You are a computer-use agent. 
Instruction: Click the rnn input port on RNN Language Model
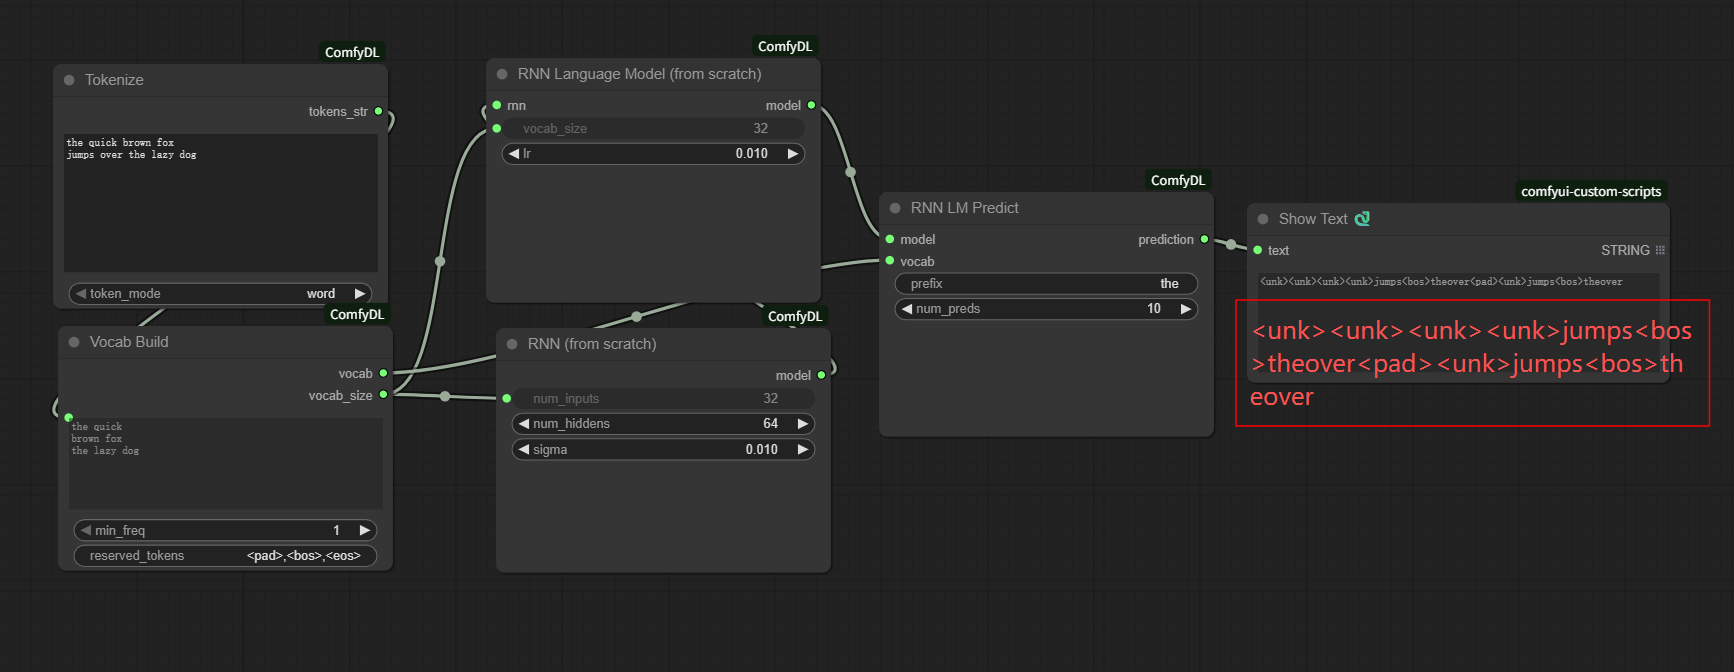click(x=497, y=105)
